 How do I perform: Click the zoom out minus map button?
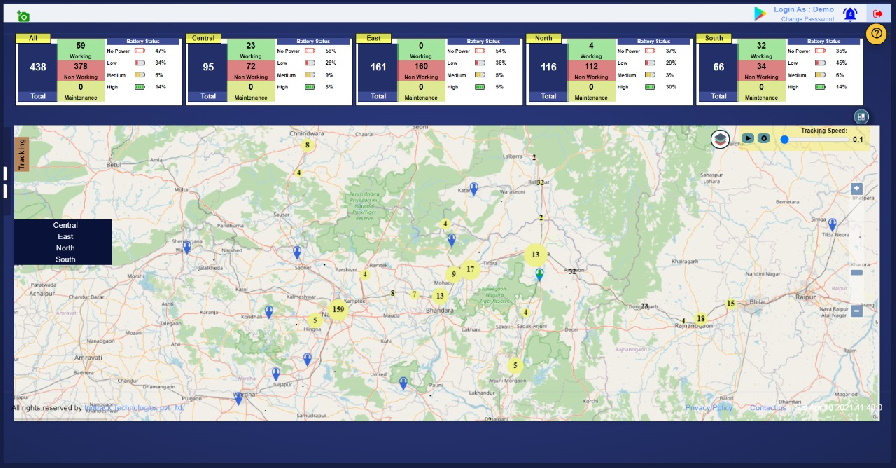(857, 311)
